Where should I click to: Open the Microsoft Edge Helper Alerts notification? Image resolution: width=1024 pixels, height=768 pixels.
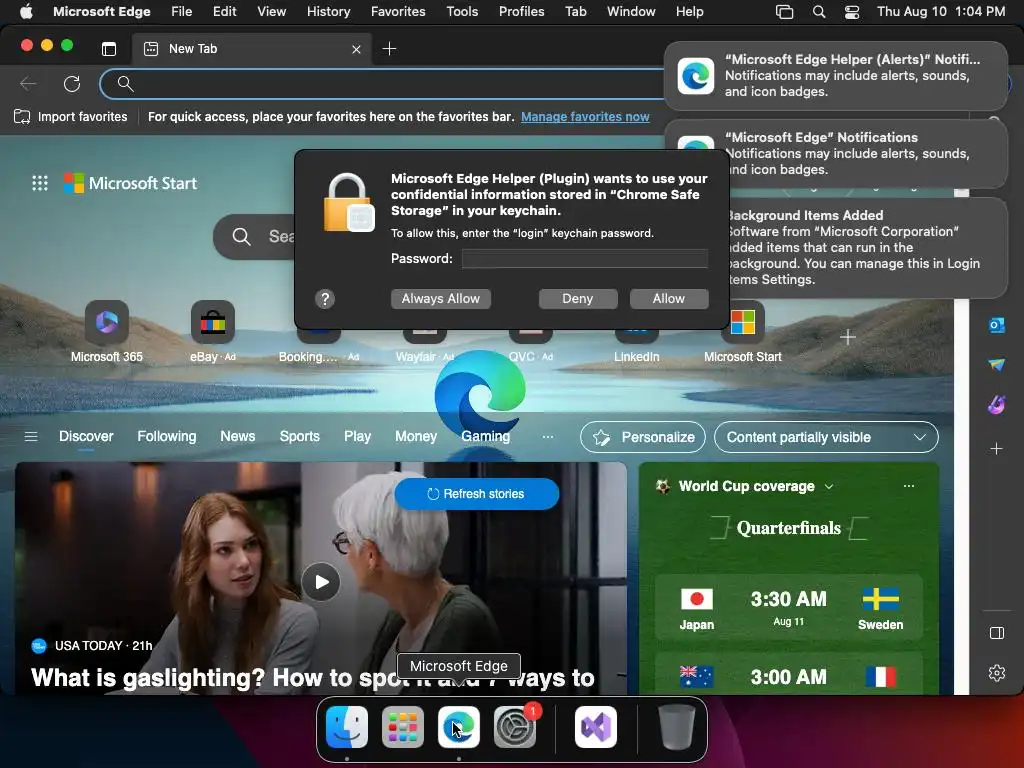(x=835, y=76)
